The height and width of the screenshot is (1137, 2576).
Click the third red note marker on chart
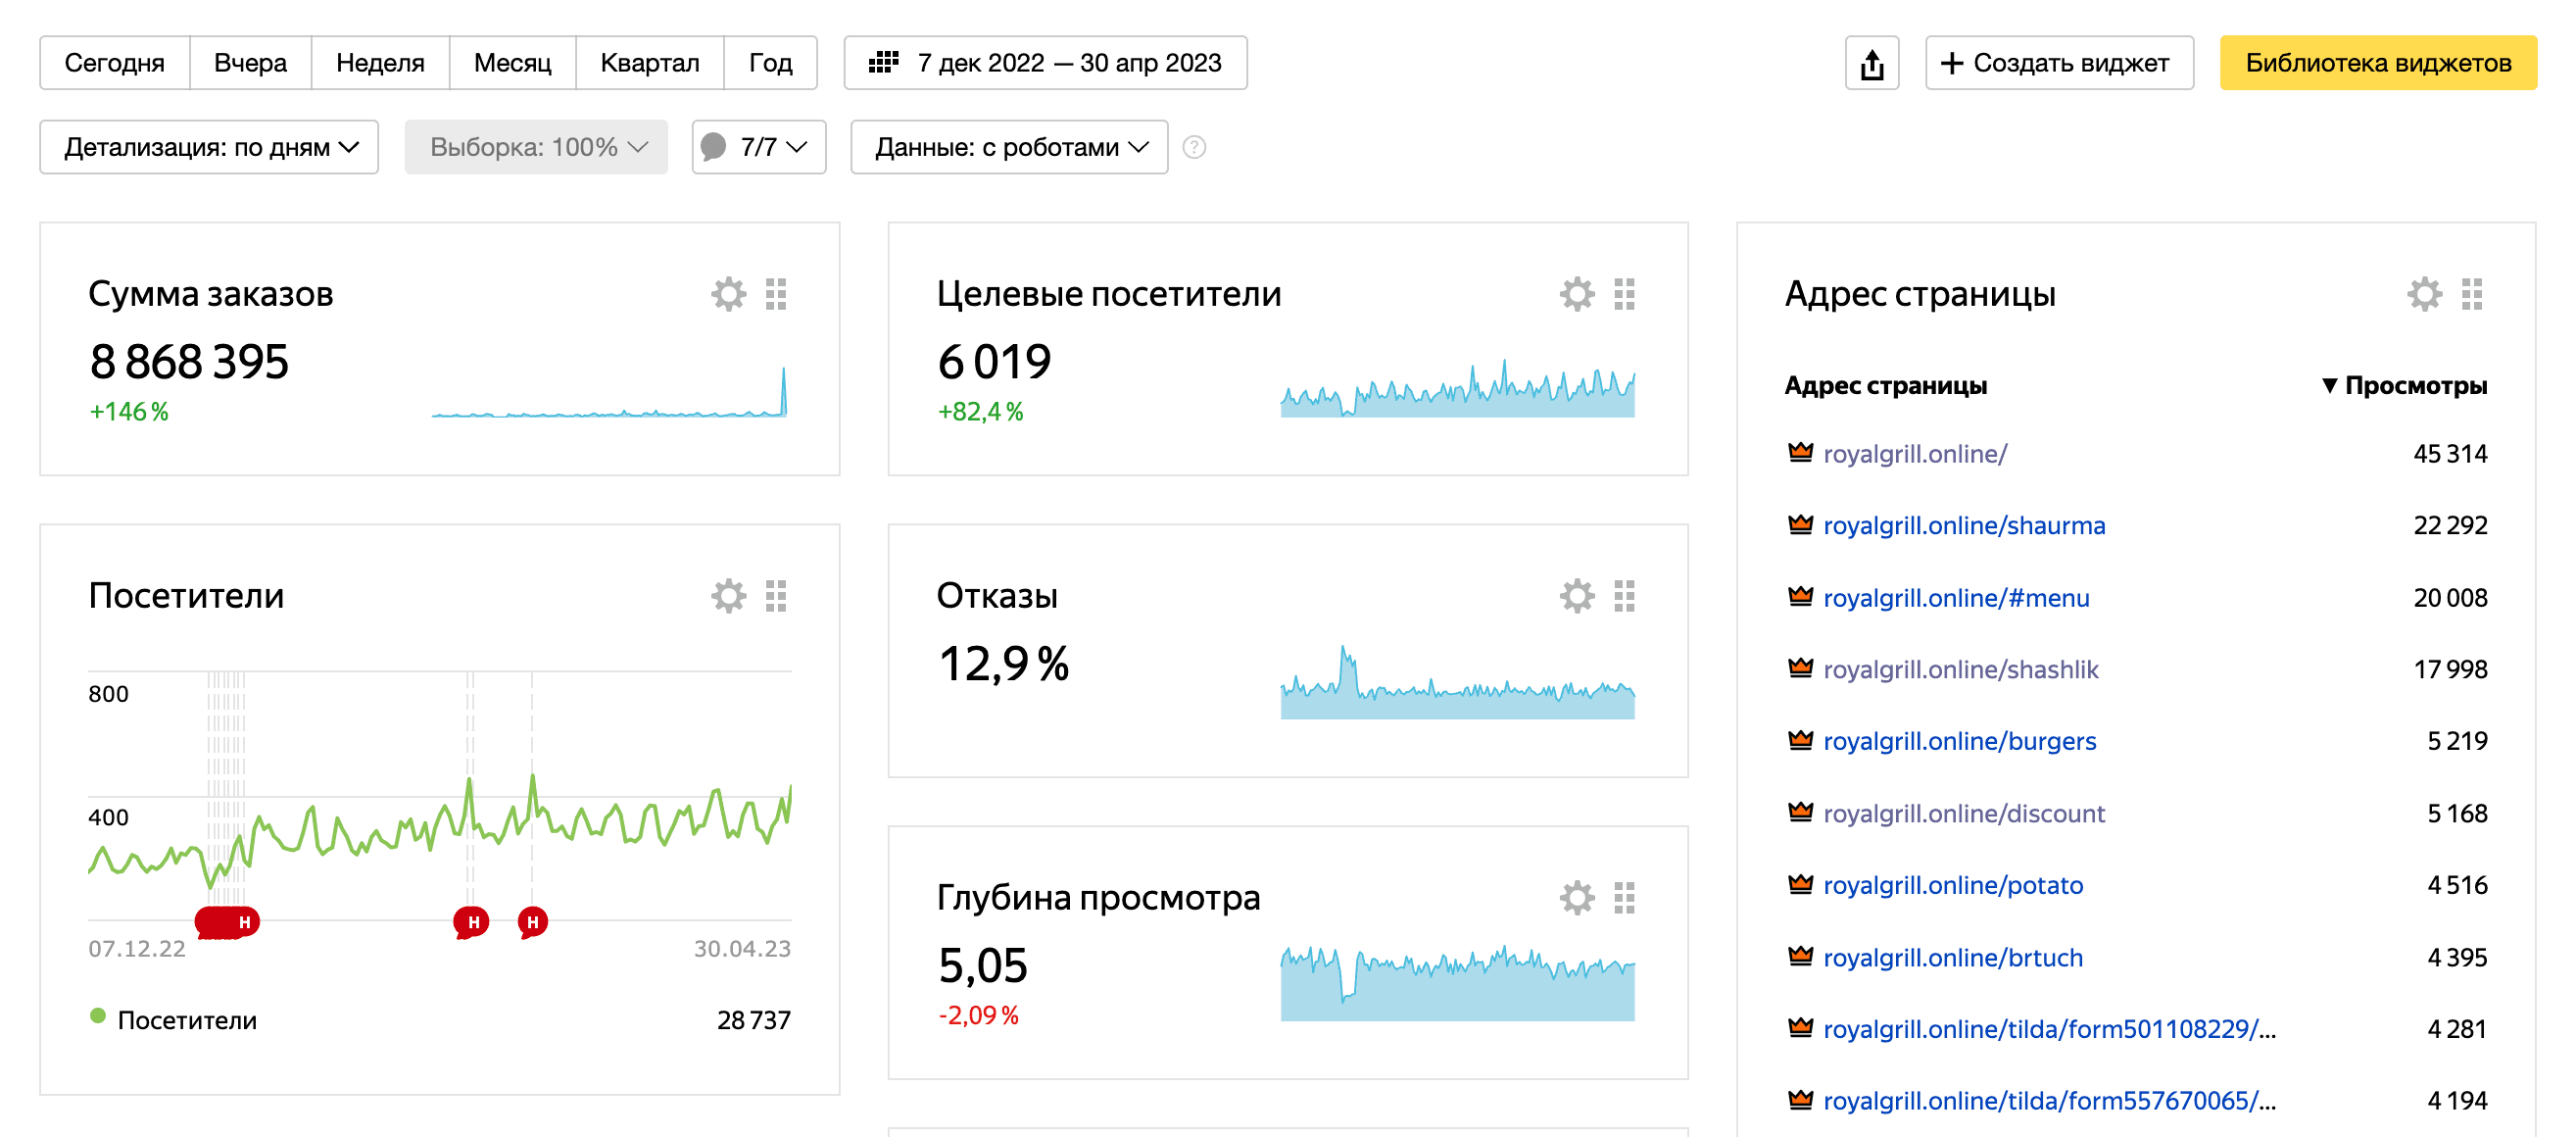[x=532, y=922]
